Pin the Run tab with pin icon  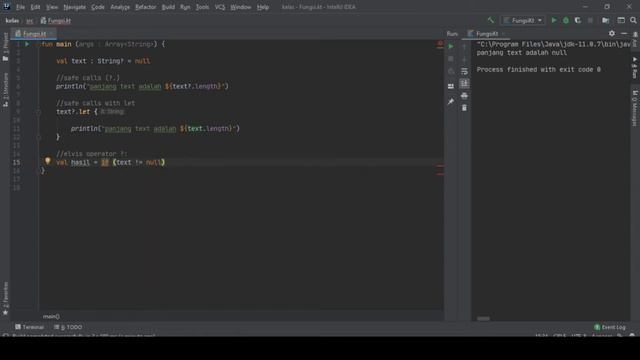pos(451,102)
